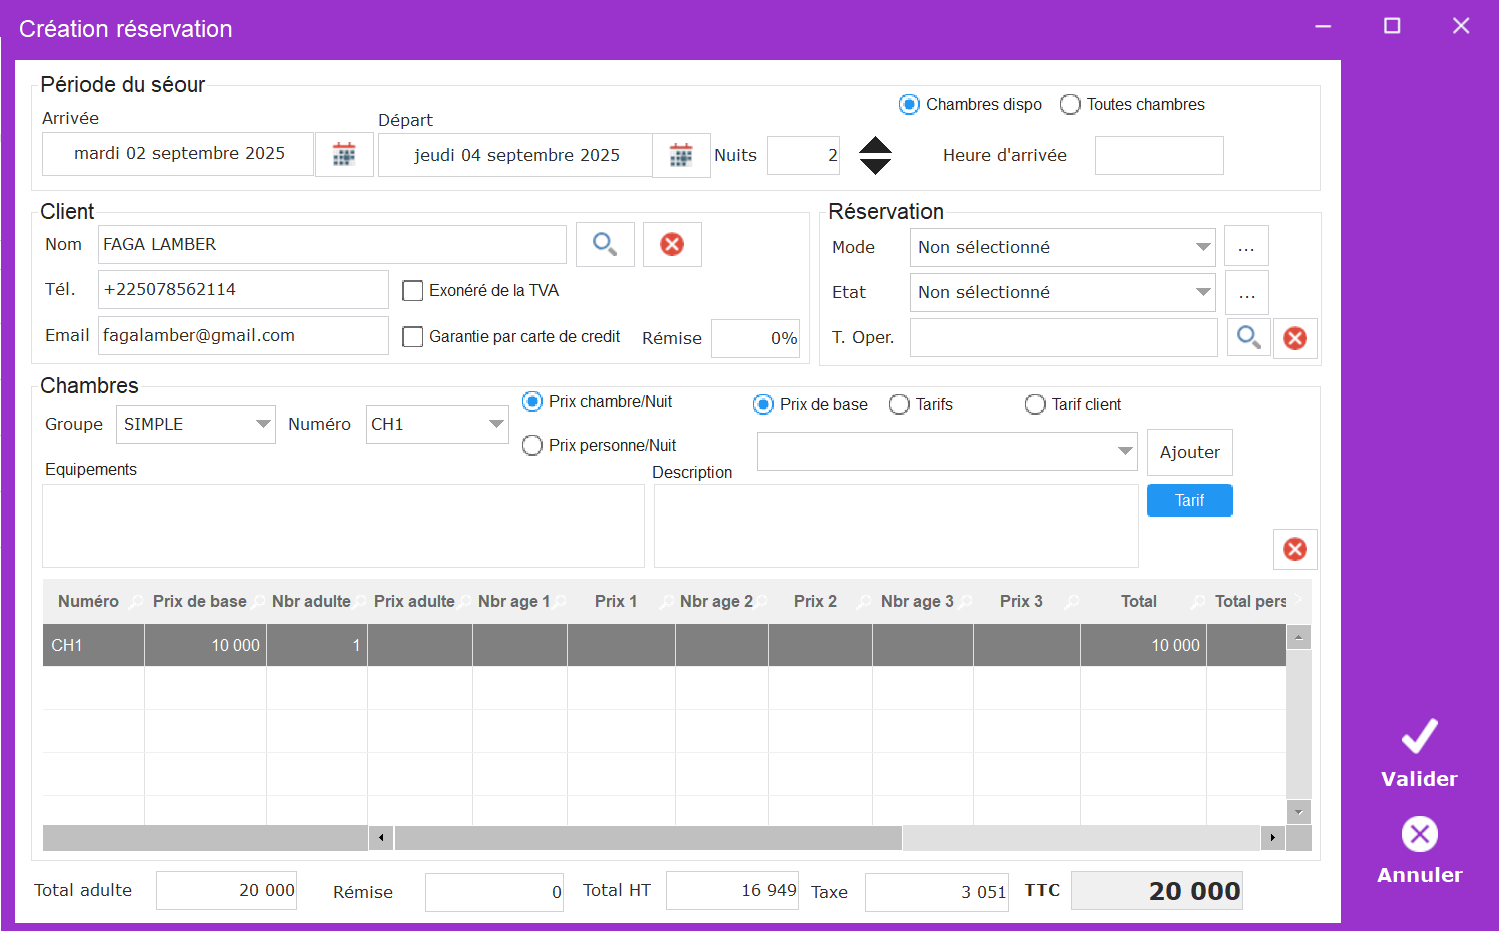This screenshot has width=1499, height=935.
Task: Click the Annuler cancel icon
Action: pos(1419,834)
